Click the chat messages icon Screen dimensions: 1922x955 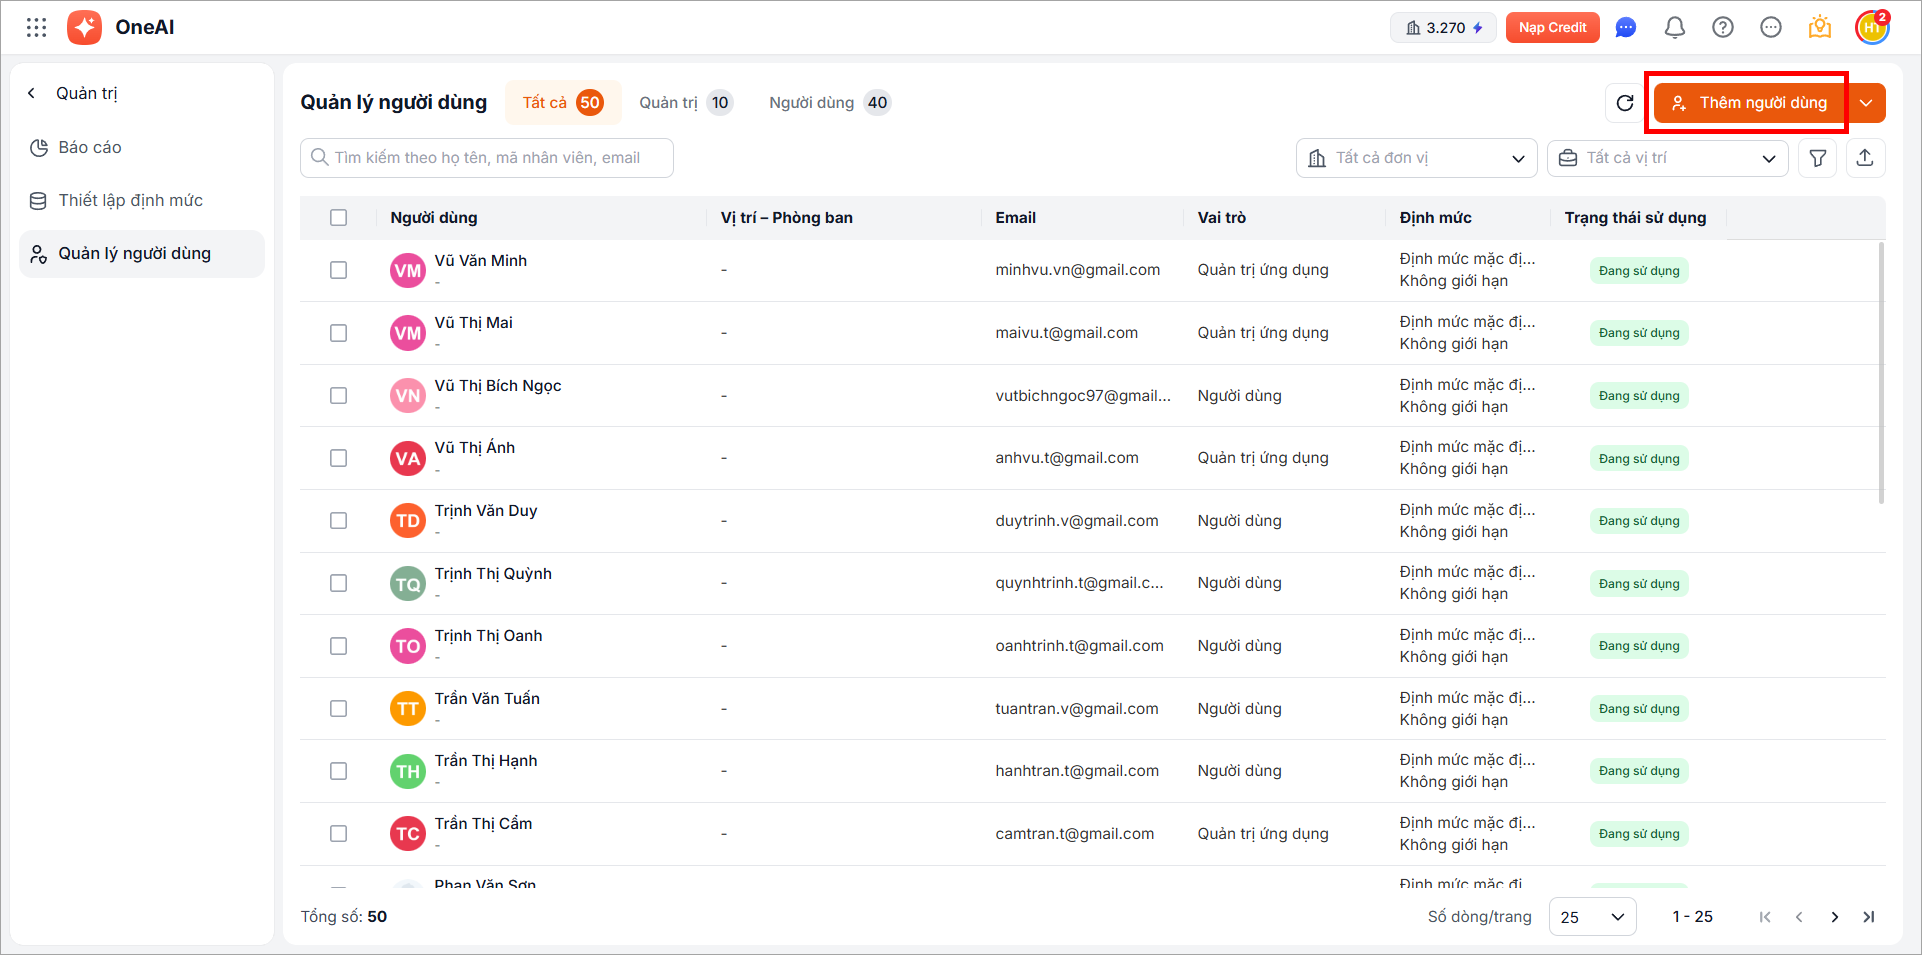[x=1626, y=28]
